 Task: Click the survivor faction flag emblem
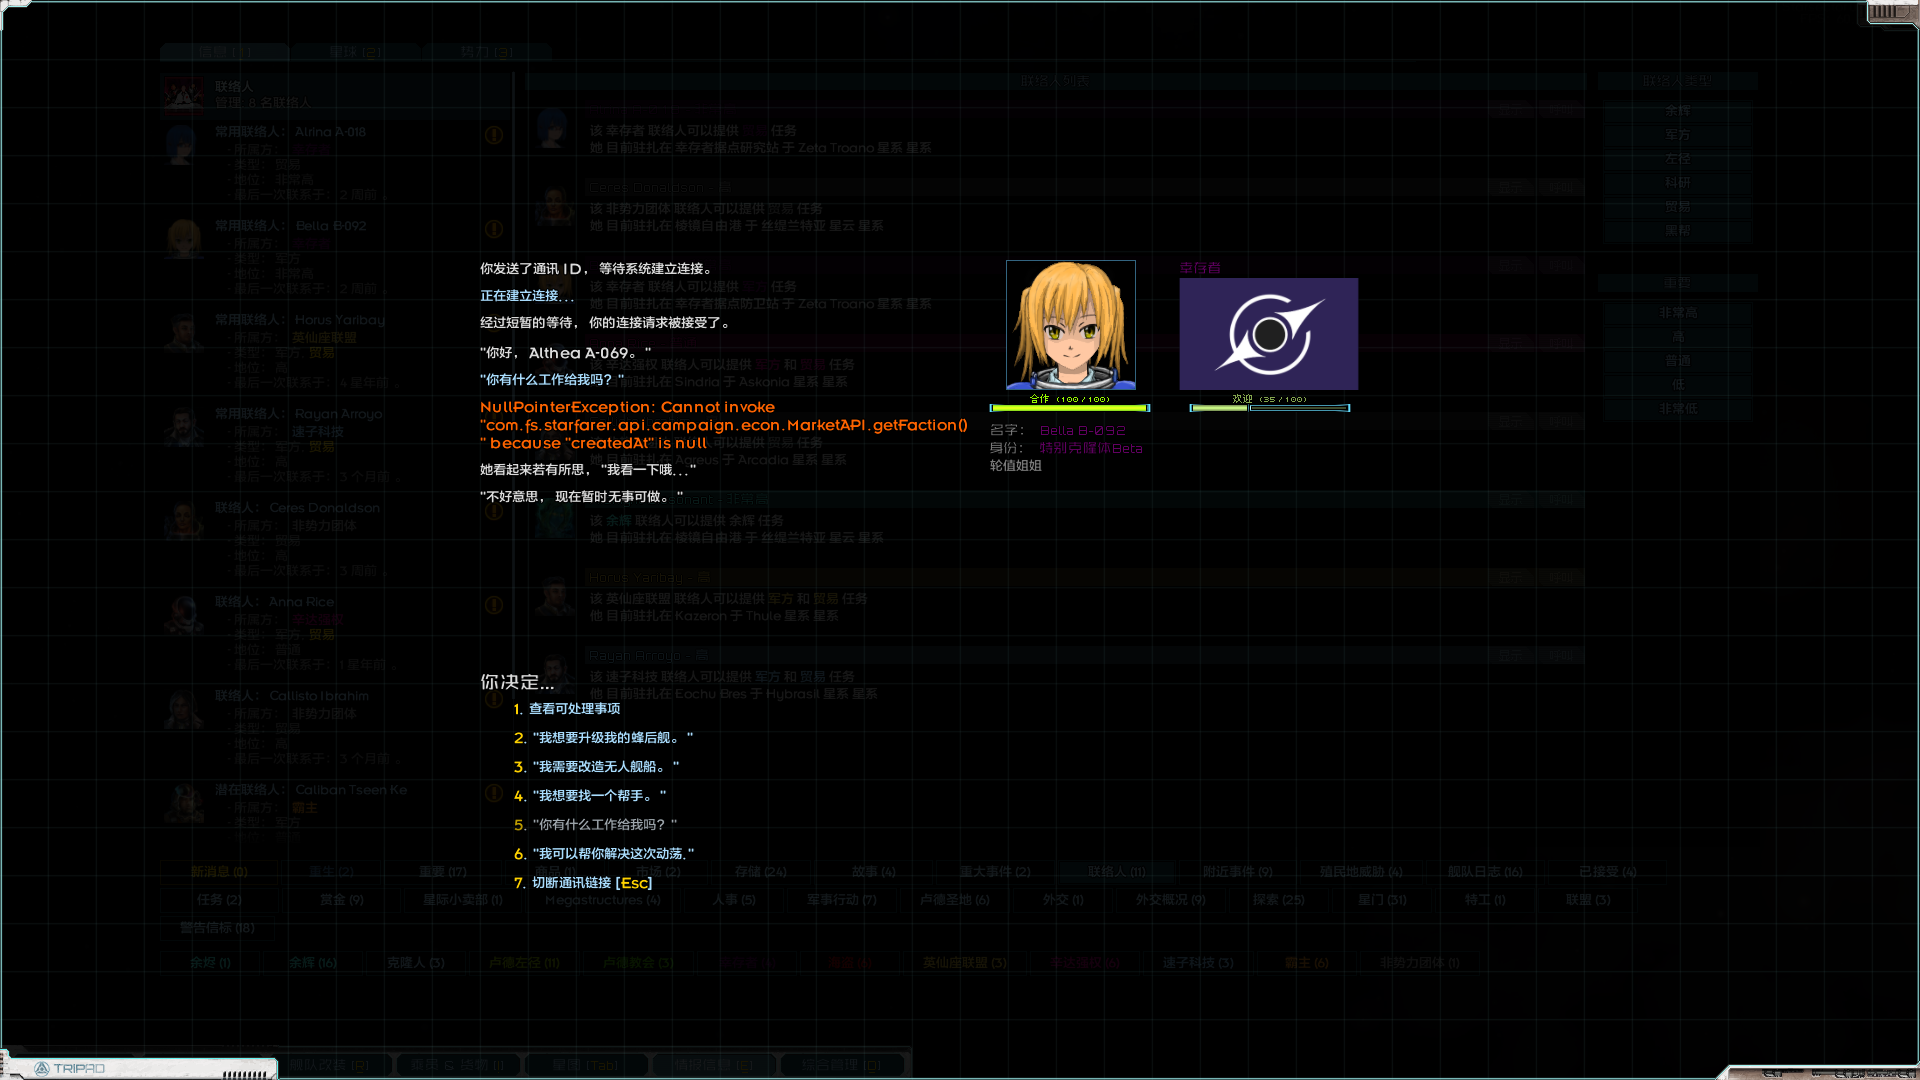click(x=1268, y=334)
